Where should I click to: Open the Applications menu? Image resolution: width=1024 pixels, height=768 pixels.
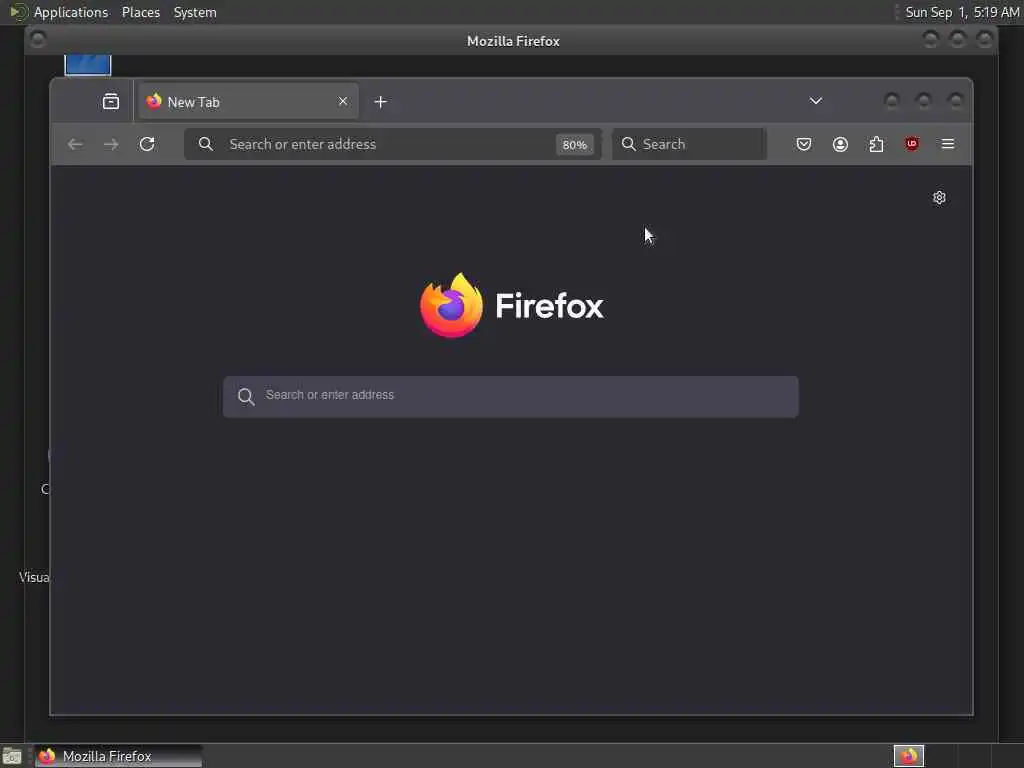(x=71, y=12)
